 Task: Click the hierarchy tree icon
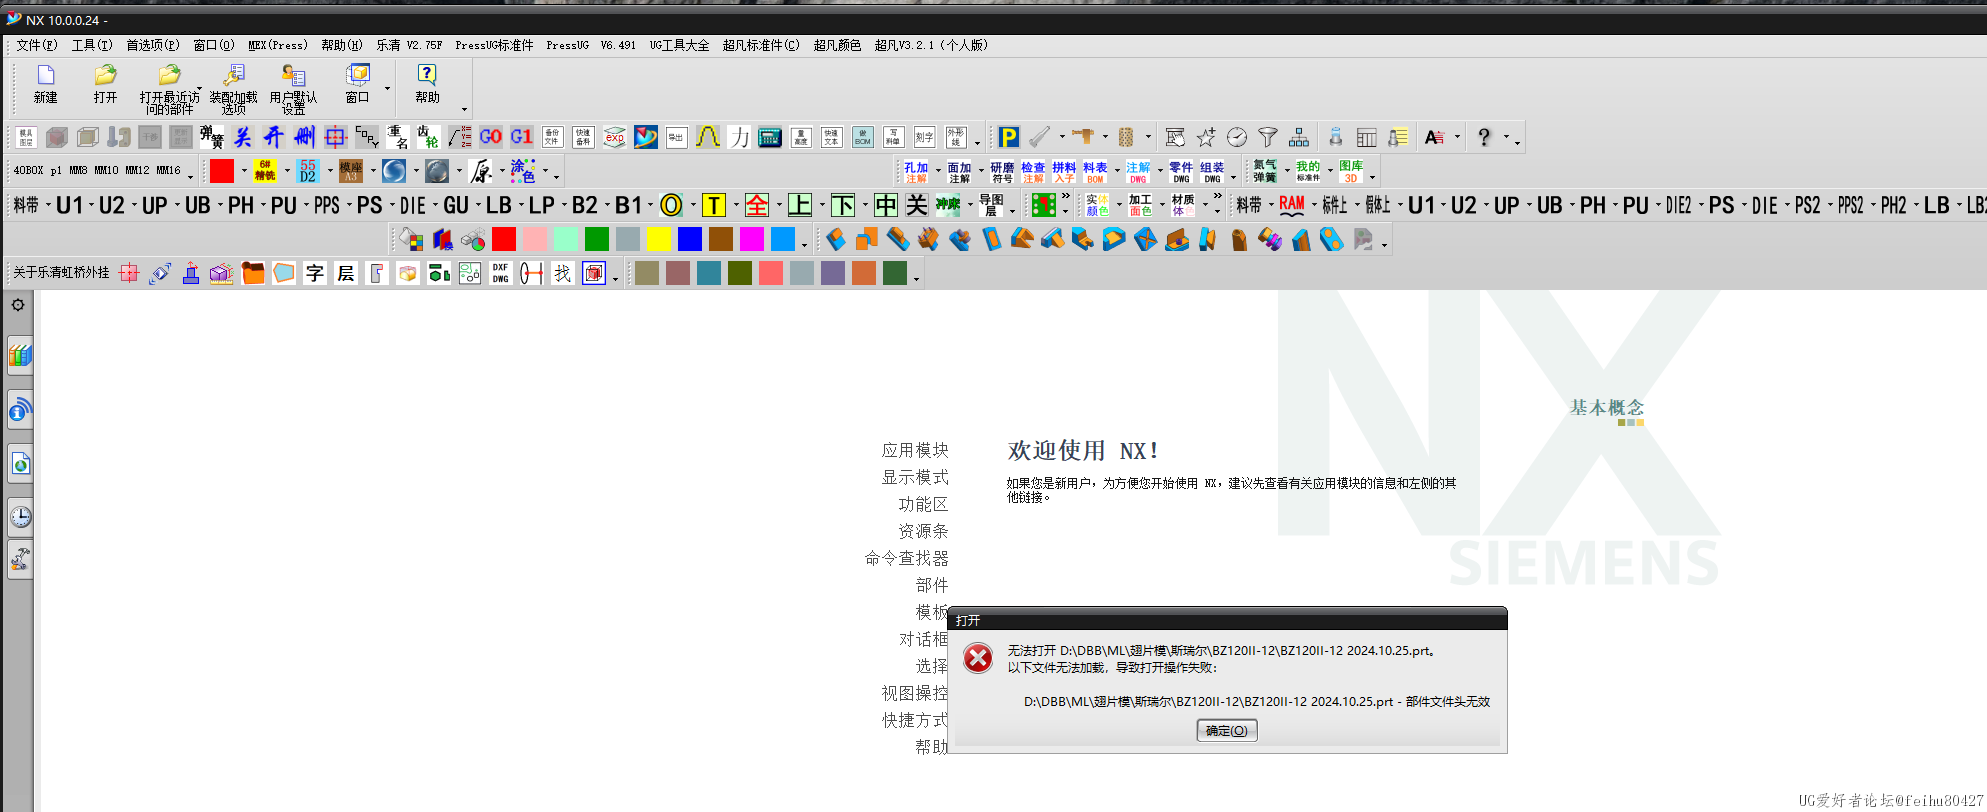point(1299,137)
